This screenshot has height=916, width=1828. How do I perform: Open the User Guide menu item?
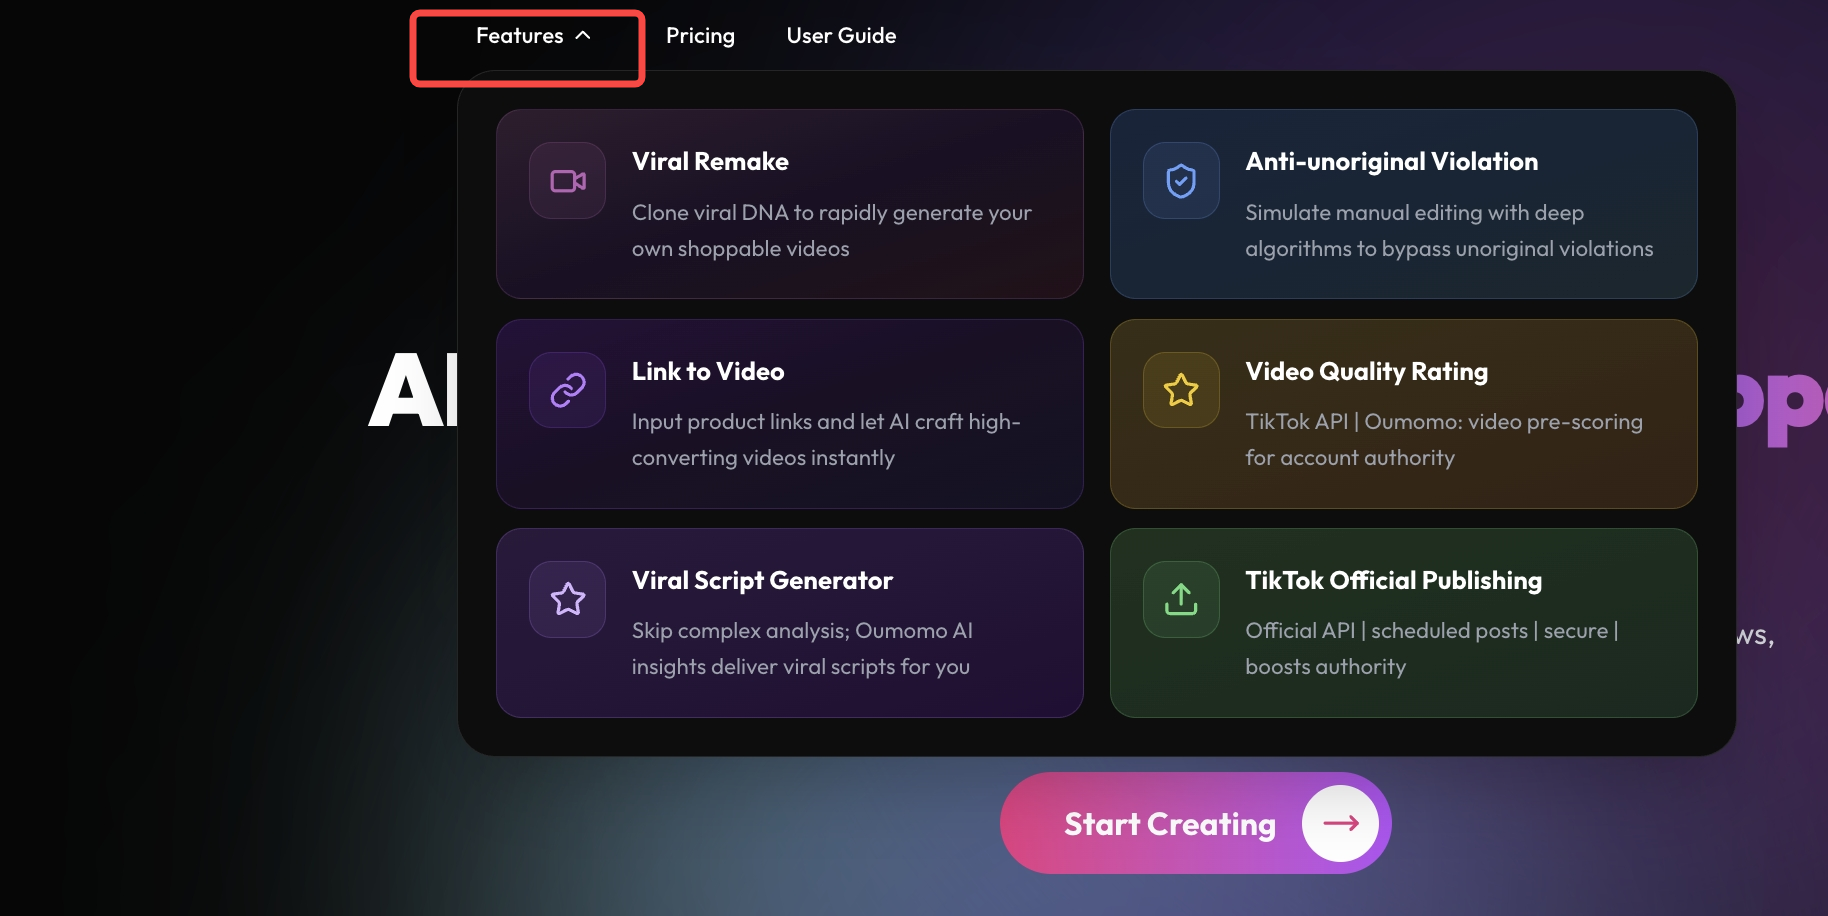point(841,36)
